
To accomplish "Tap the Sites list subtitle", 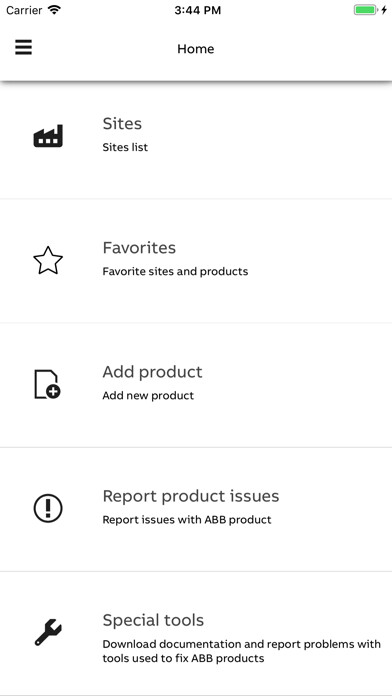I will point(125,147).
